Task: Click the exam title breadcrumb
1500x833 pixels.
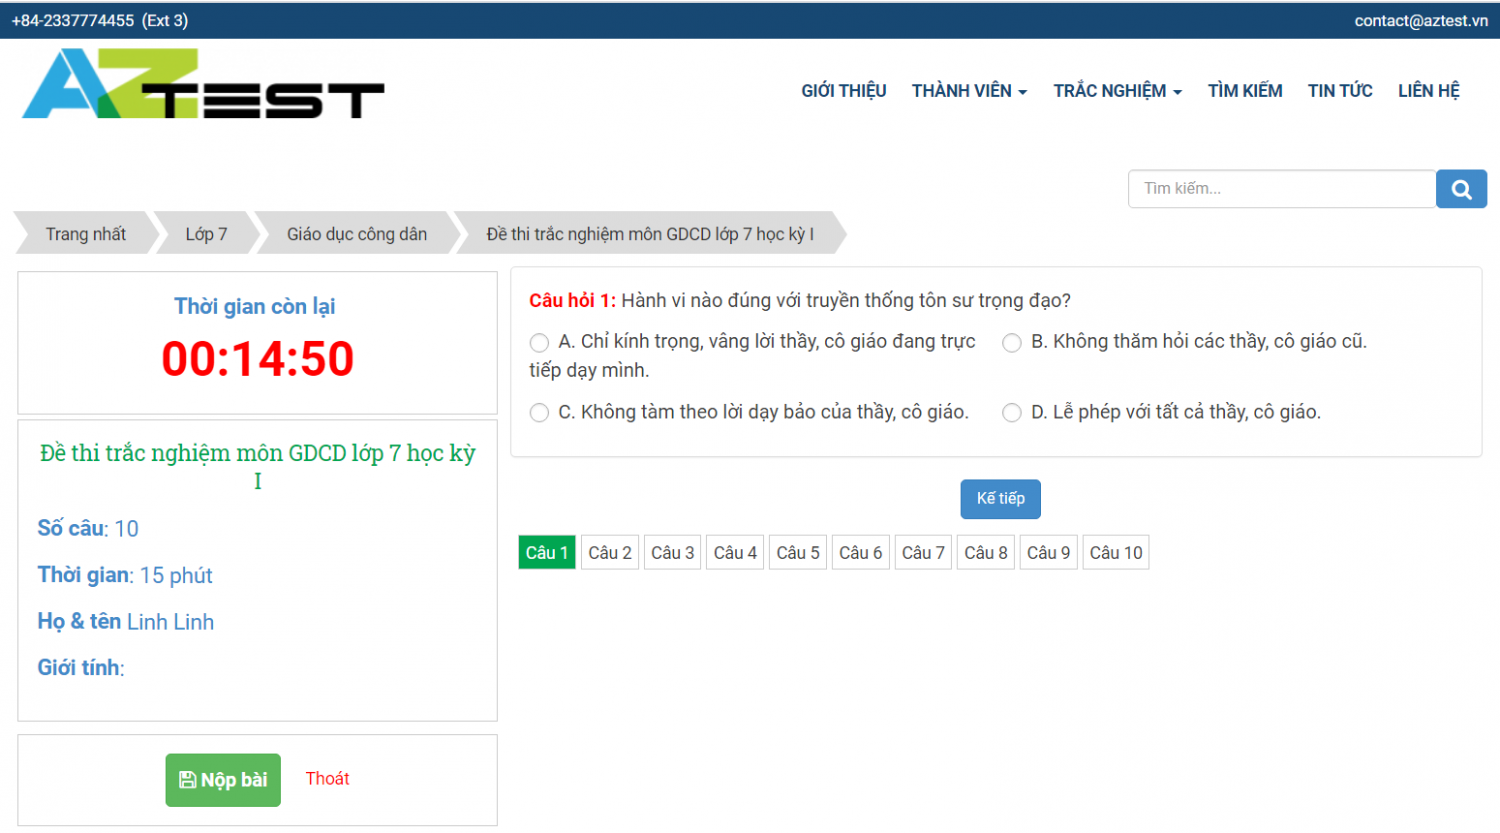Action: 650,234
